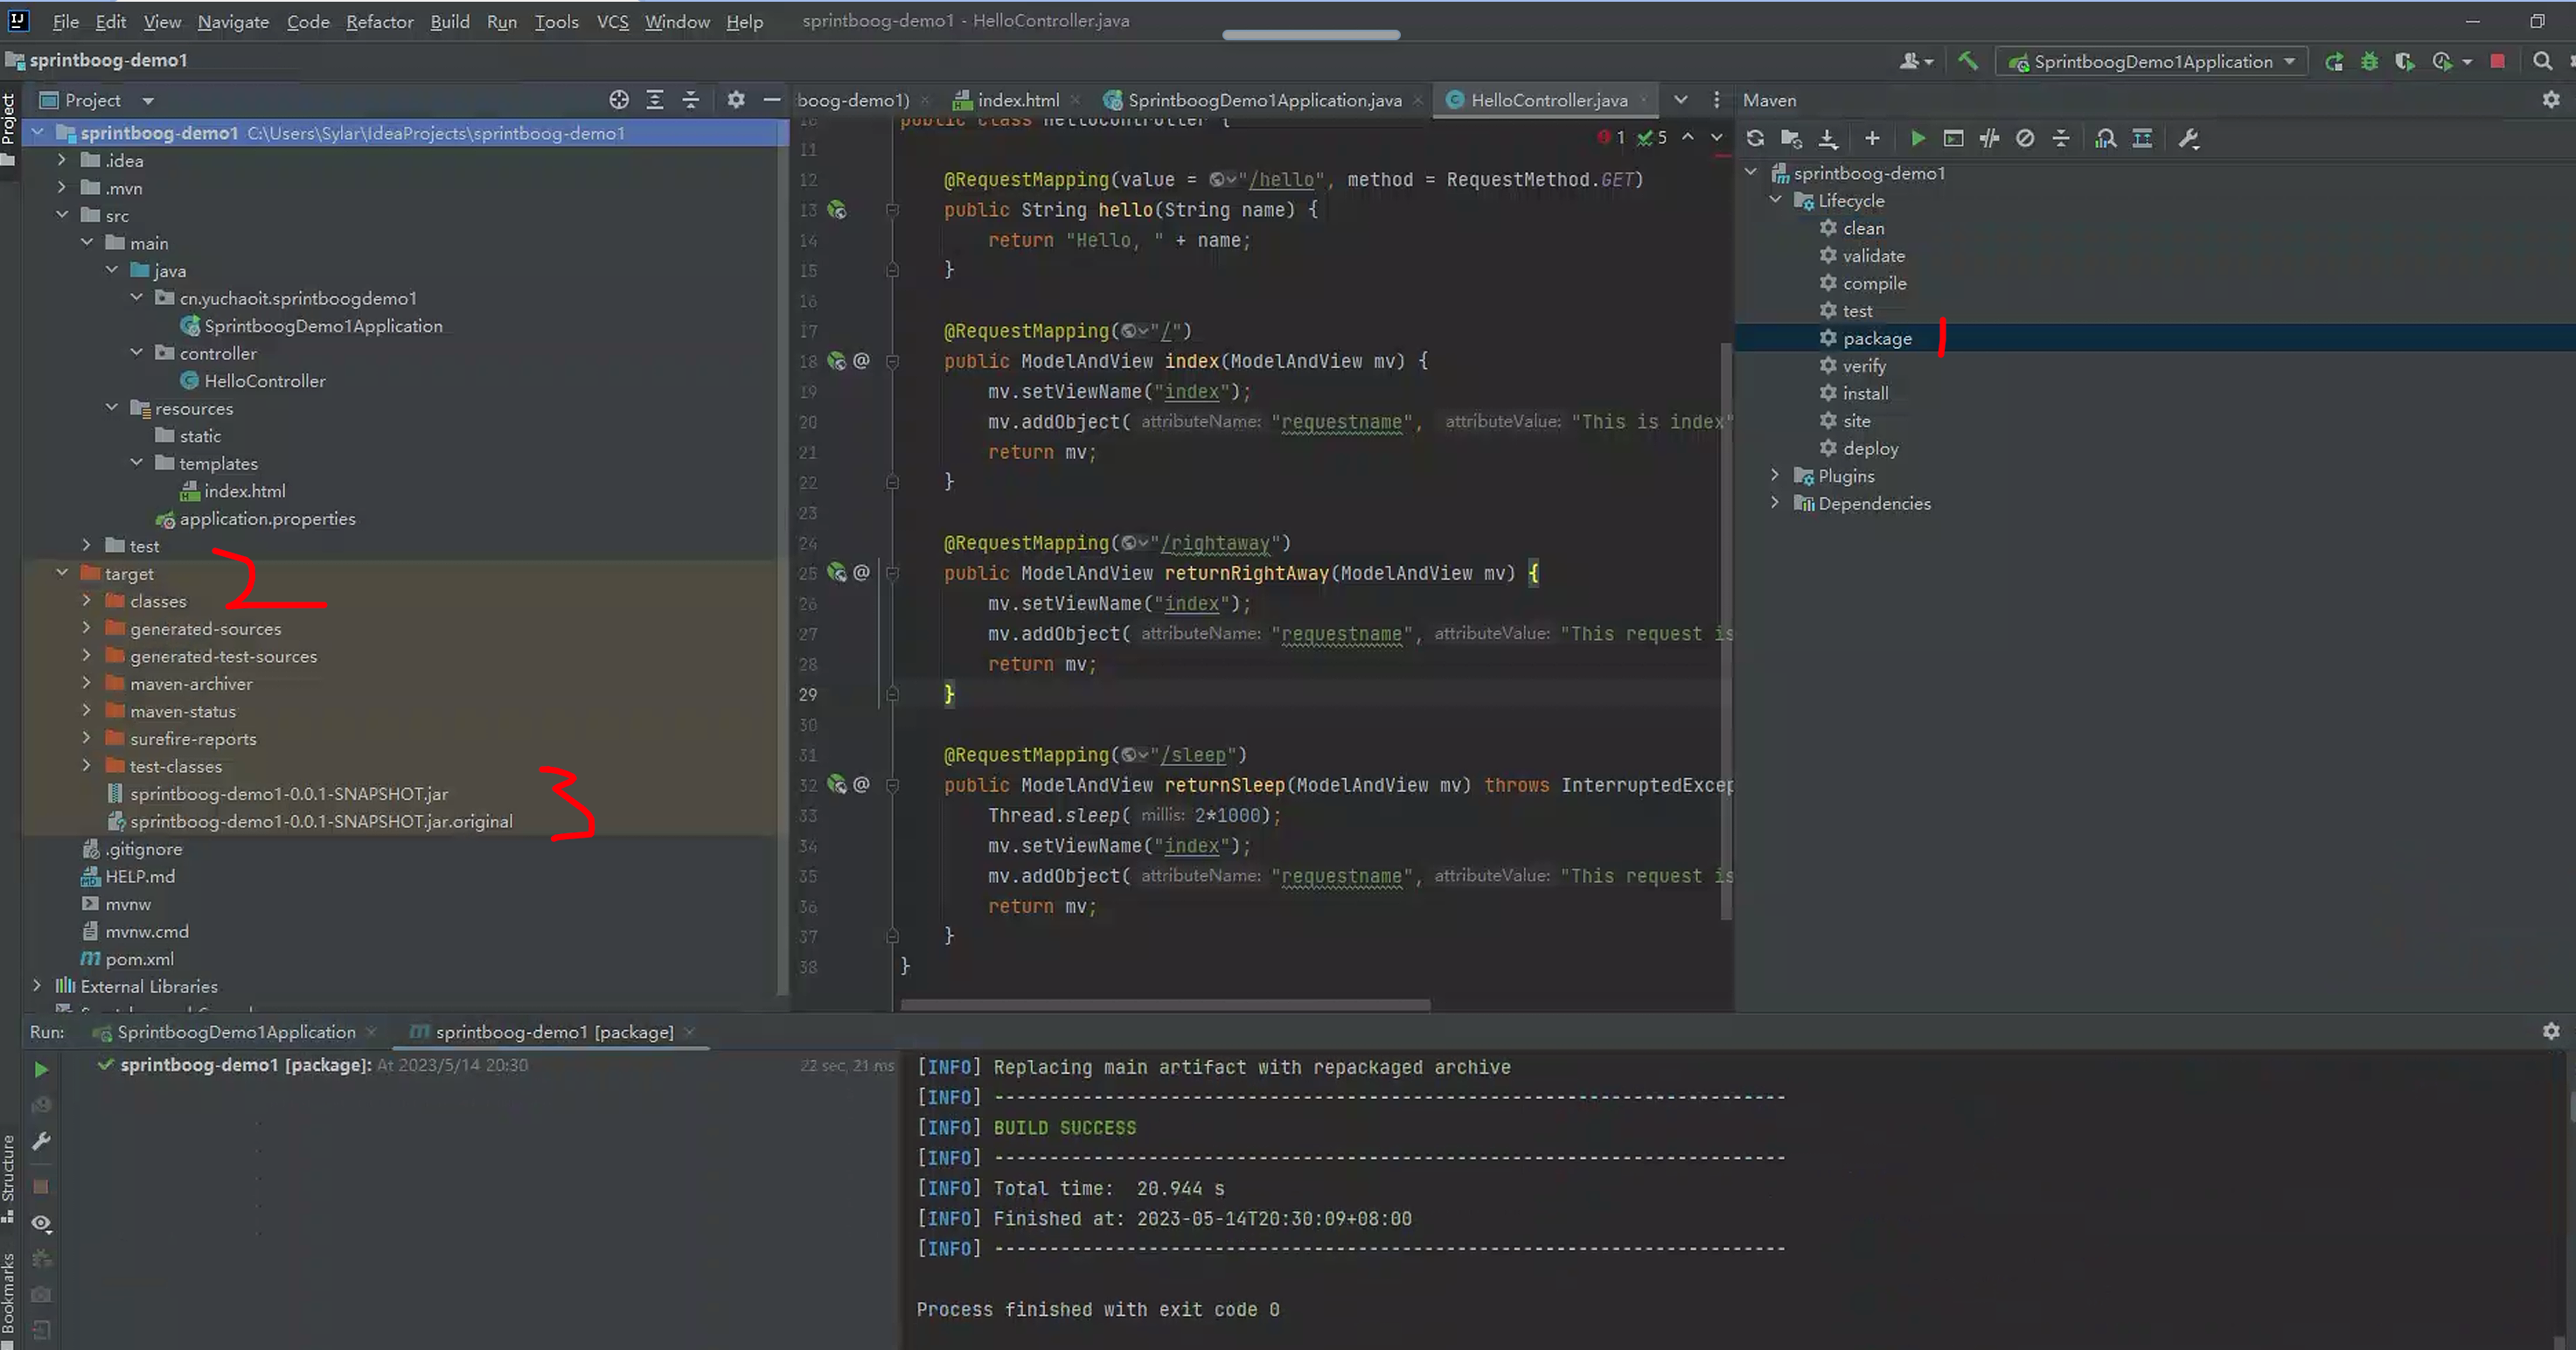The width and height of the screenshot is (2576, 1350).
Task: Collapse the target folder
Action: coord(62,573)
